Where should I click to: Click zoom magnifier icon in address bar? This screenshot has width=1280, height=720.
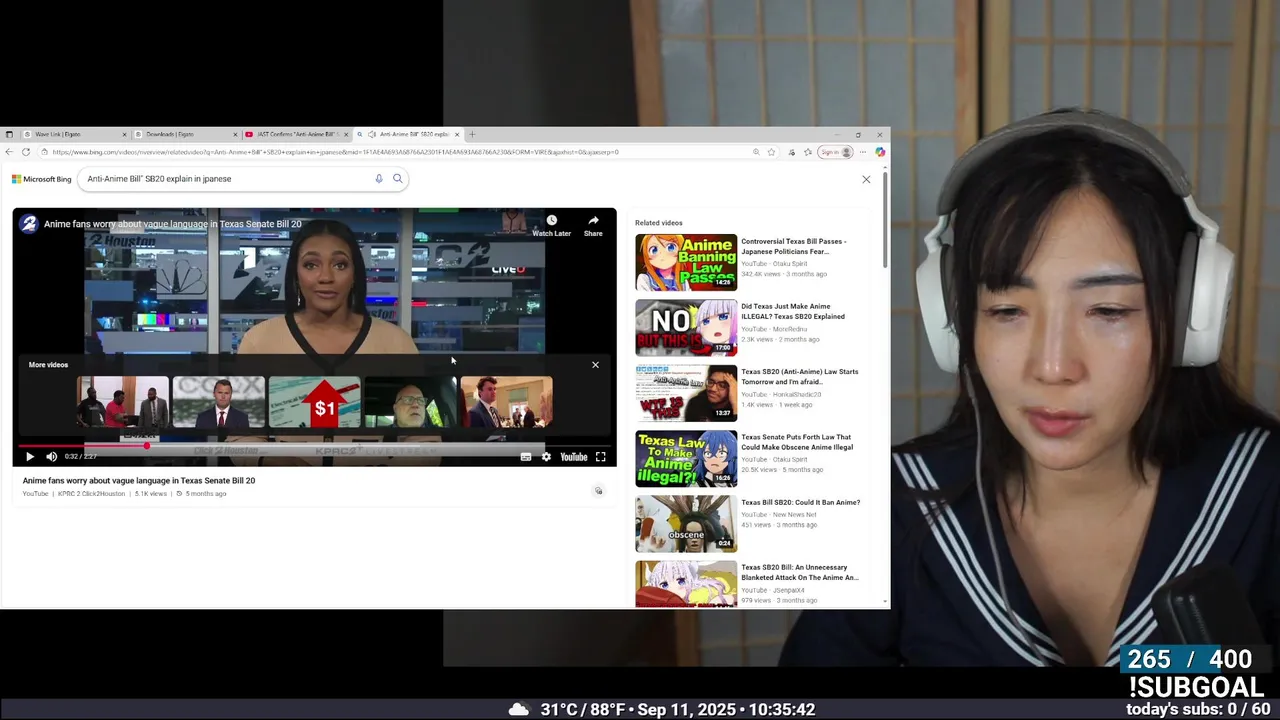tap(756, 152)
